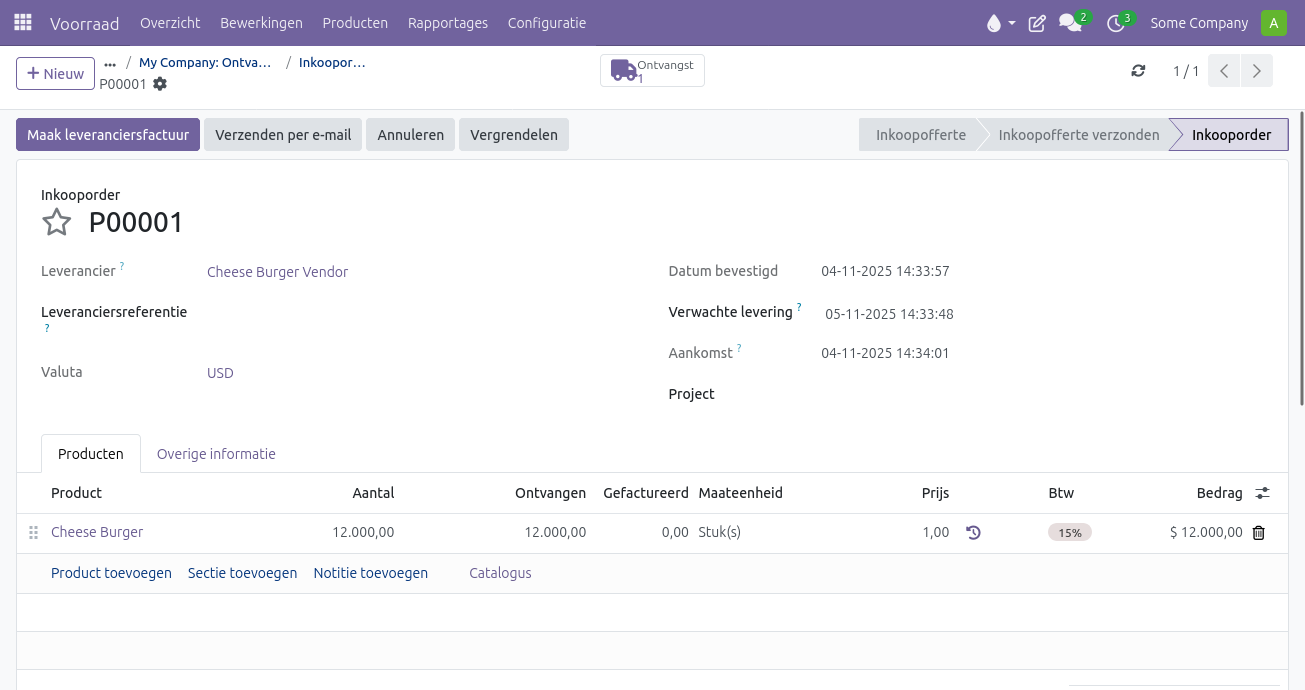The height and width of the screenshot is (690, 1305).
Task: Click Maak leveranciersfactuur button
Action: [108, 135]
